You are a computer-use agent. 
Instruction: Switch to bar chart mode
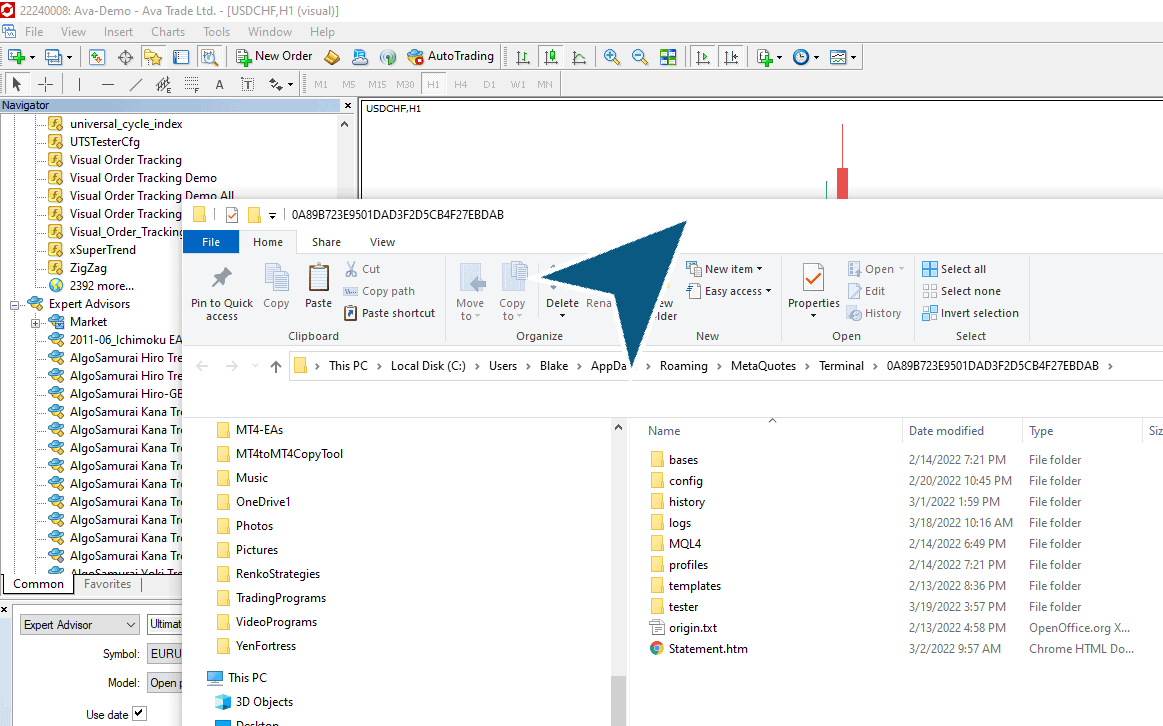[523, 57]
